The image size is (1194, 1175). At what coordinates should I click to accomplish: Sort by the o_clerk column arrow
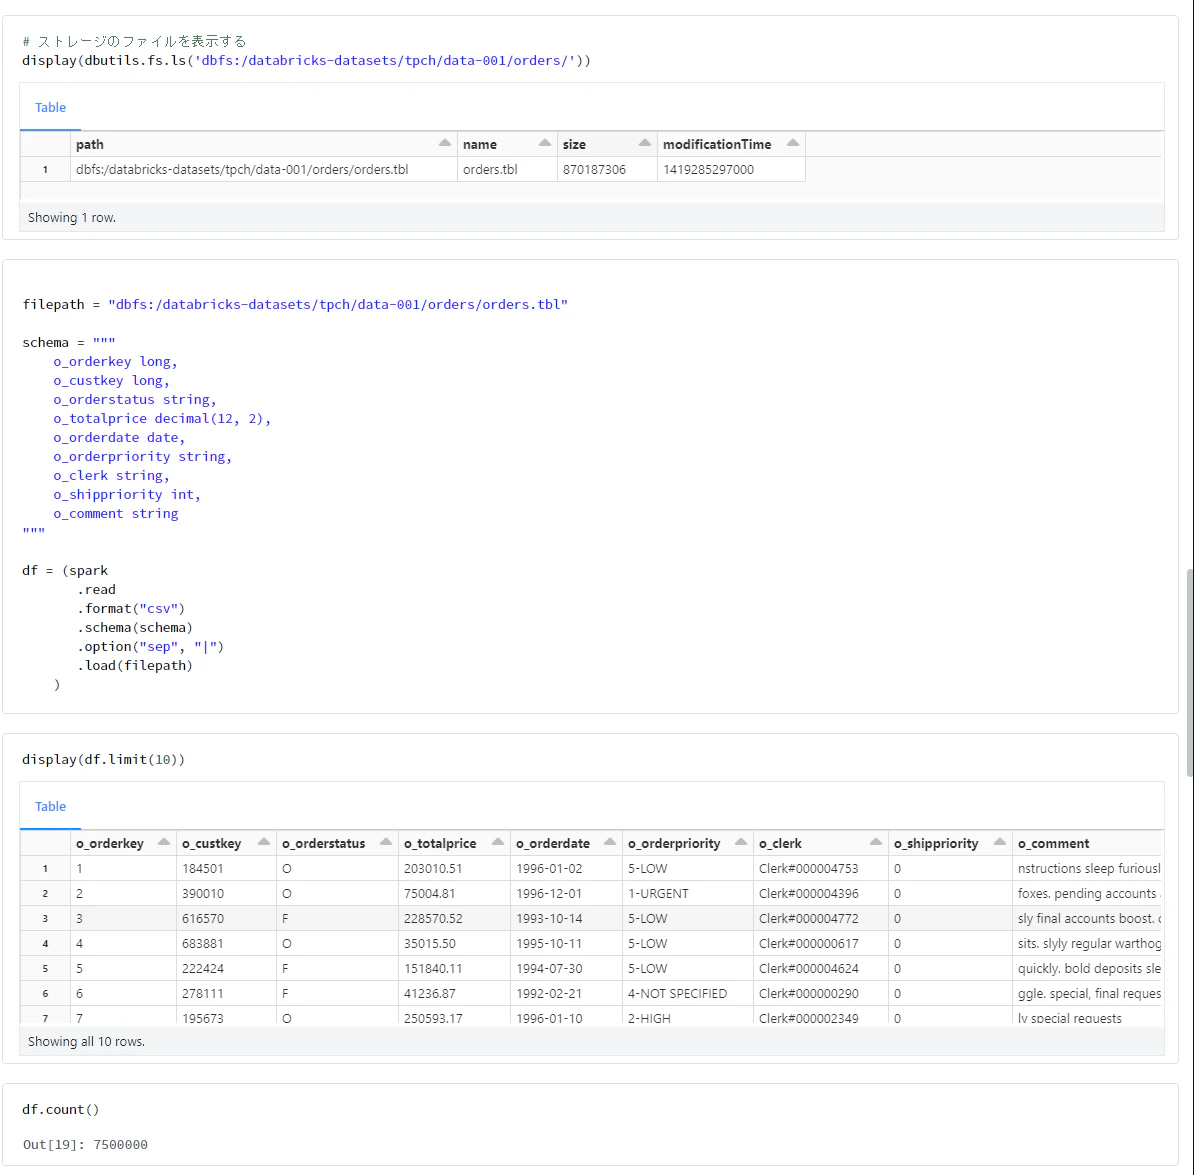point(876,842)
